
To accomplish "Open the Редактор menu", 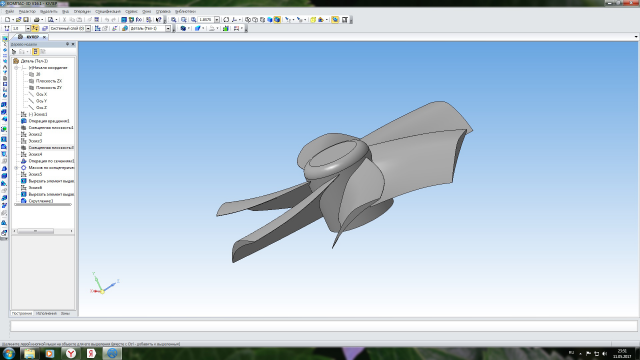I will pos(27,11).
